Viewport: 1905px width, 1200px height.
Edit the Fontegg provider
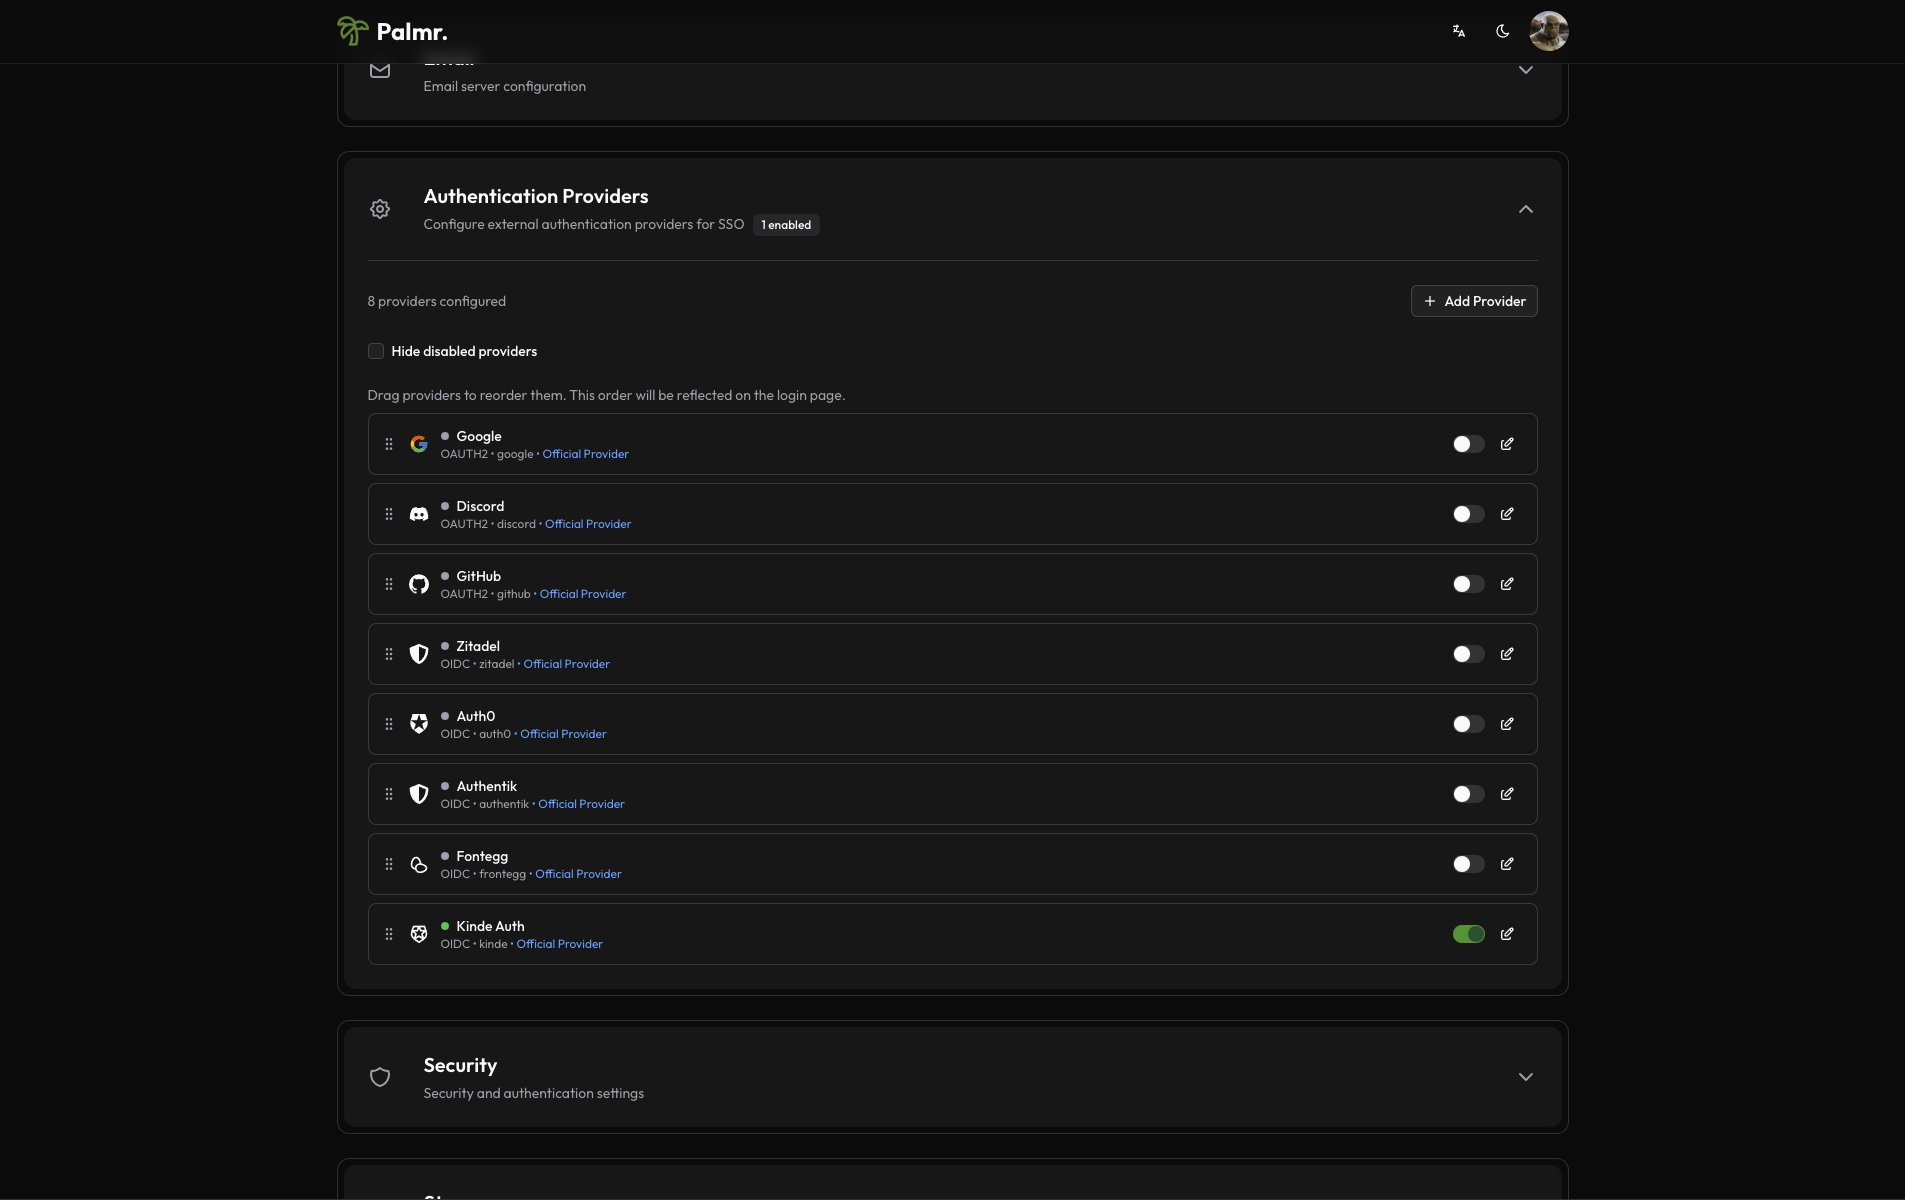(1507, 864)
